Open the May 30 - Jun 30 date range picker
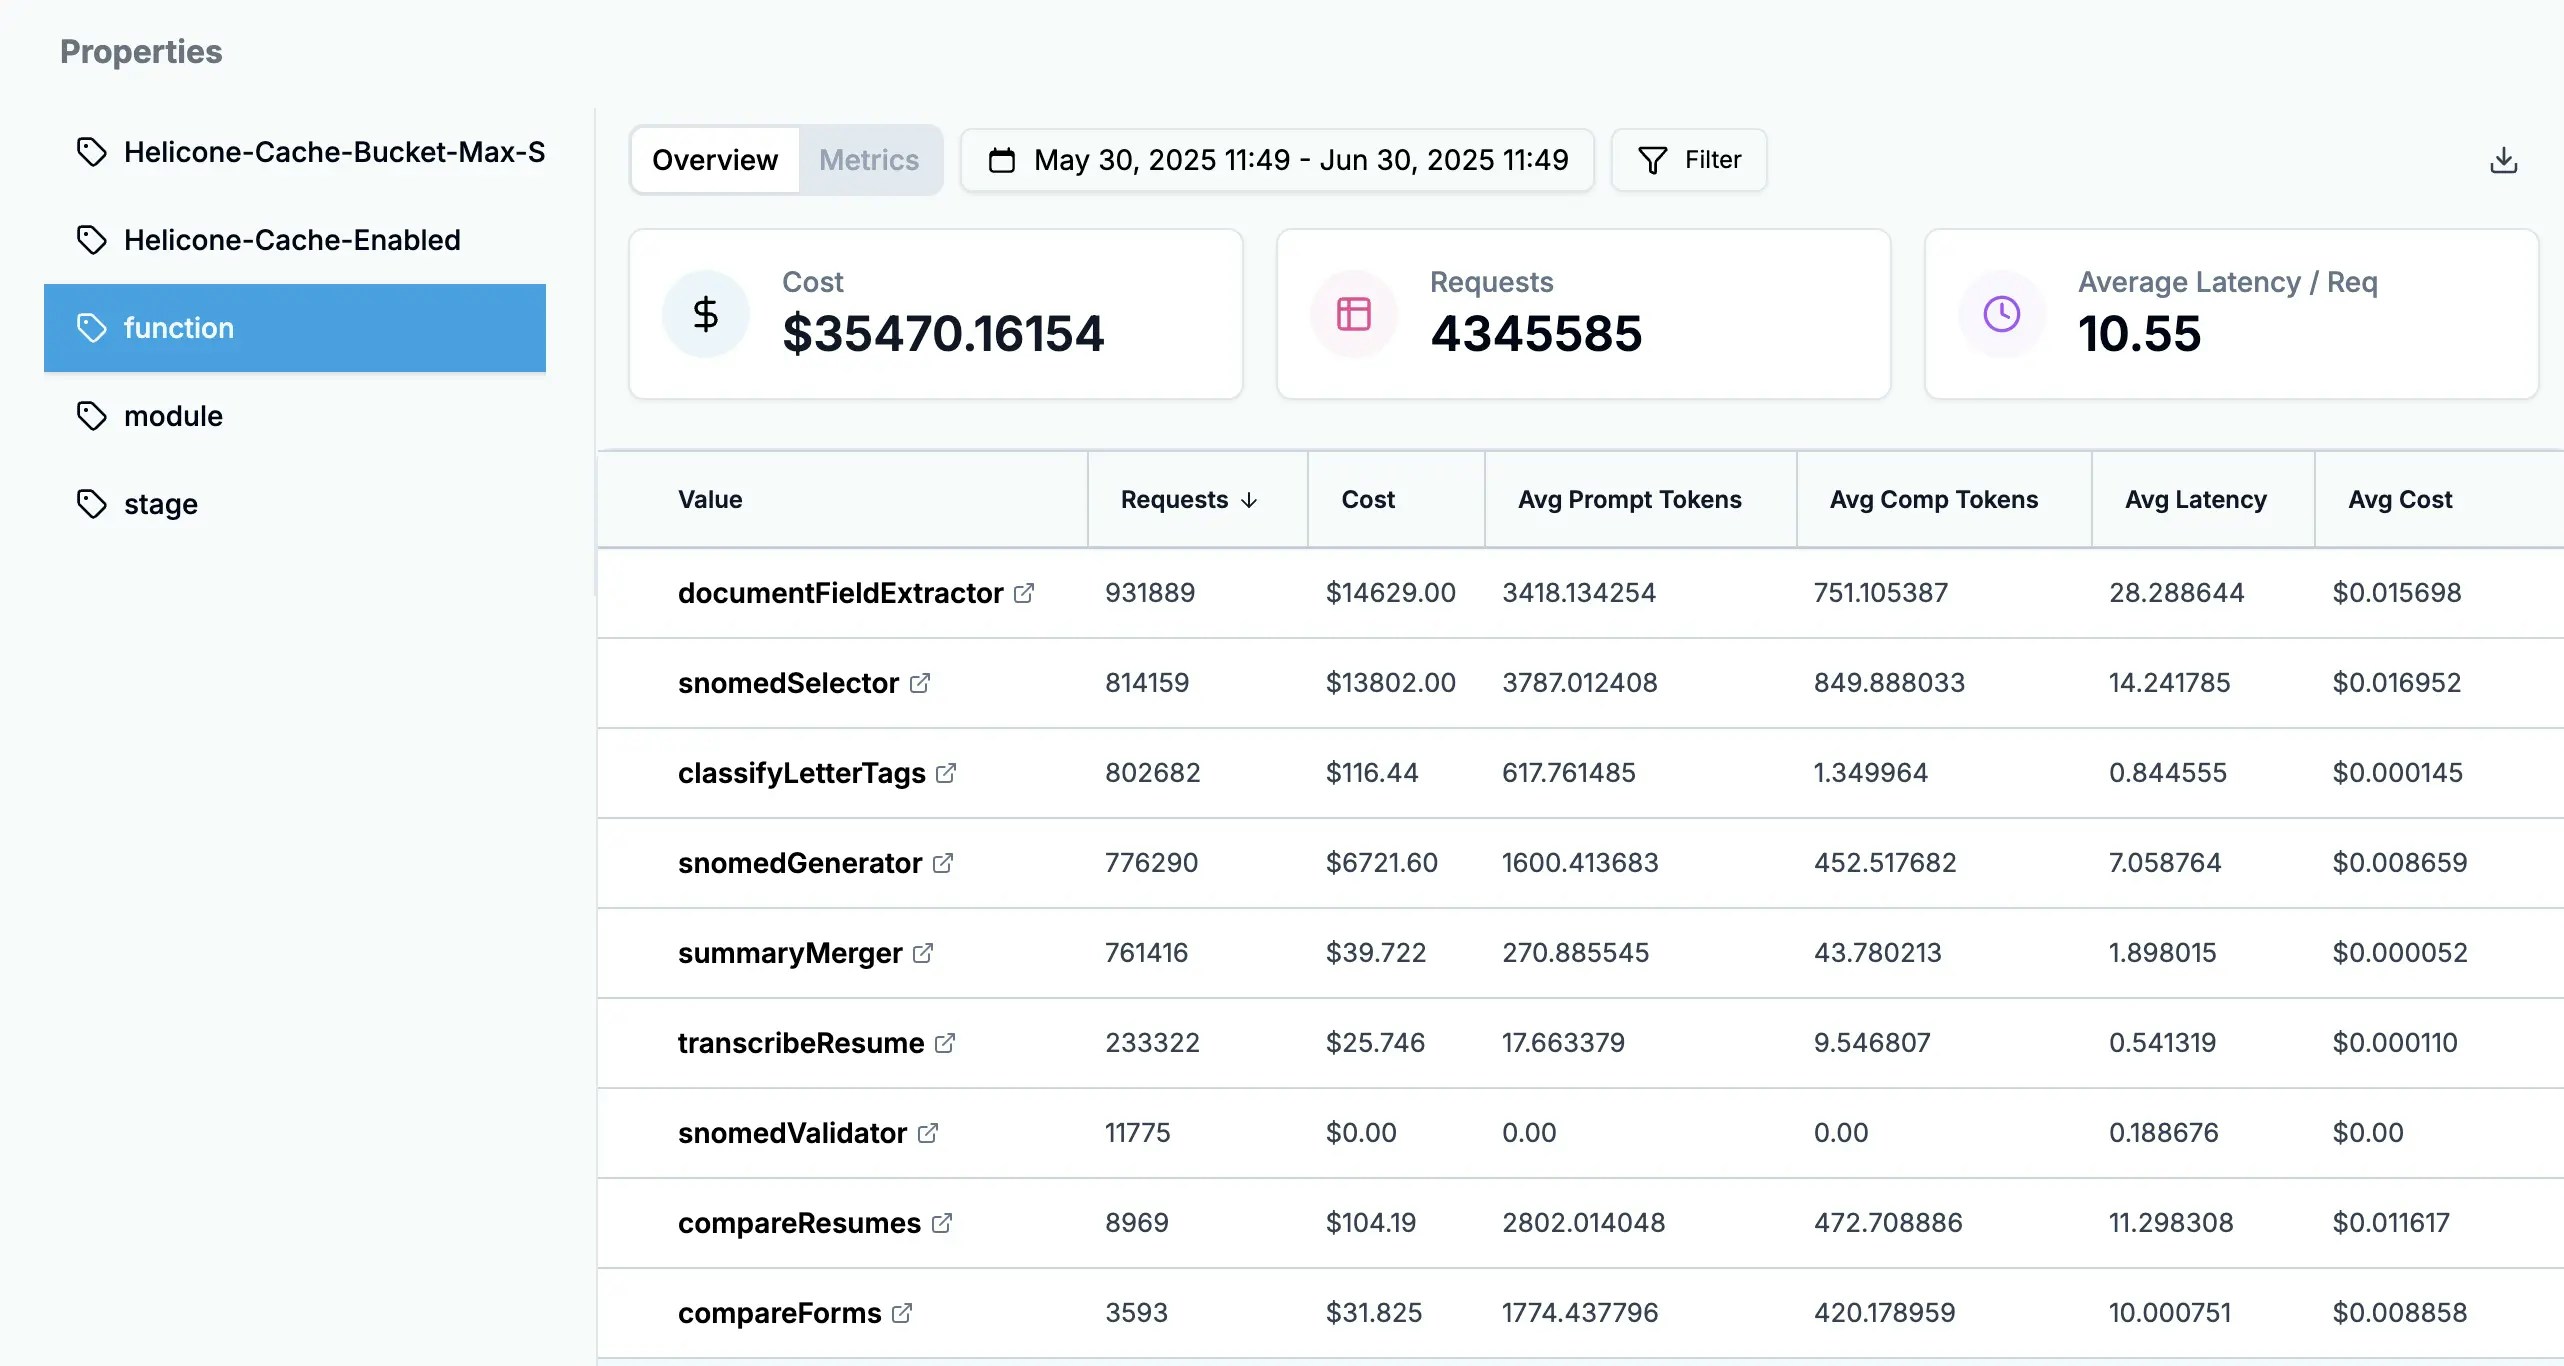 [1277, 159]
